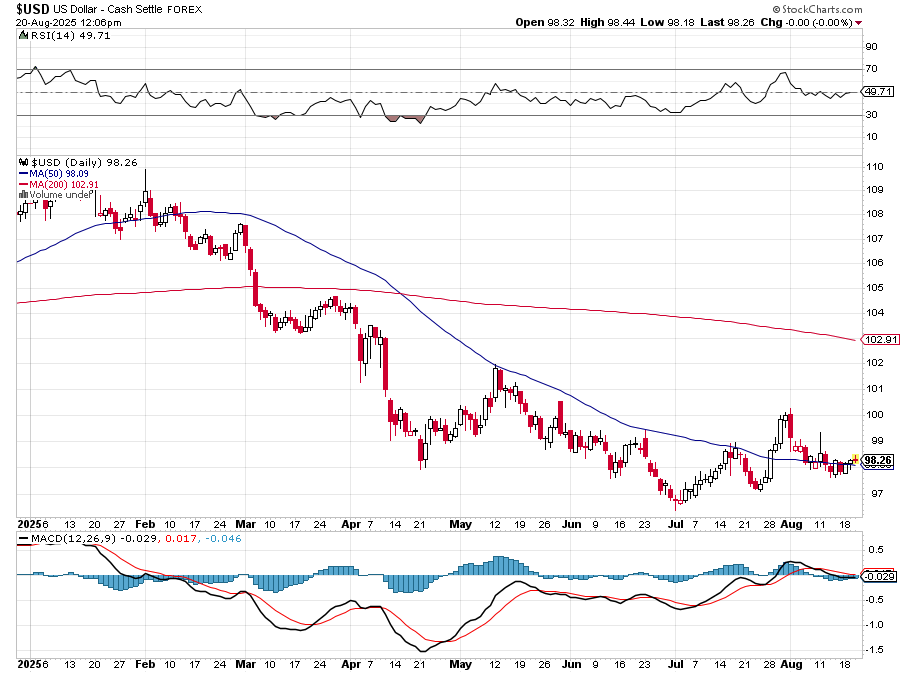Click the 105 level on price axis
The image size is (900, 673).
coord(872,288)
